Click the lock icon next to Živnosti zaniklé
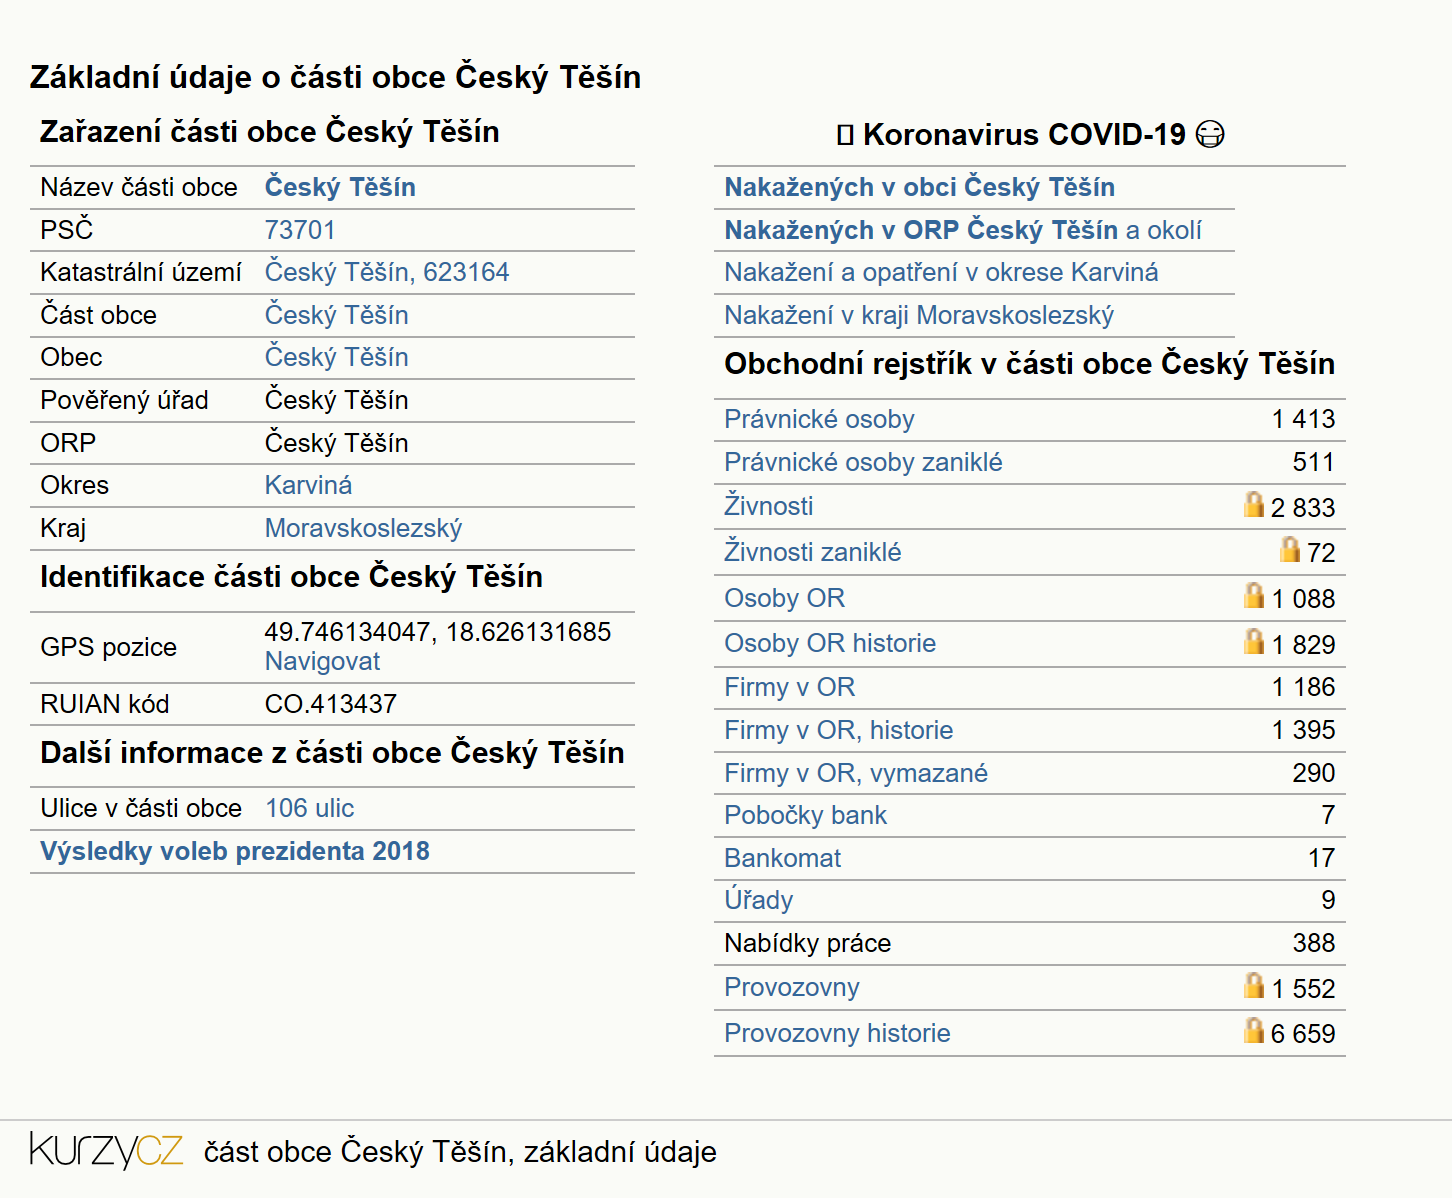 1290,549
